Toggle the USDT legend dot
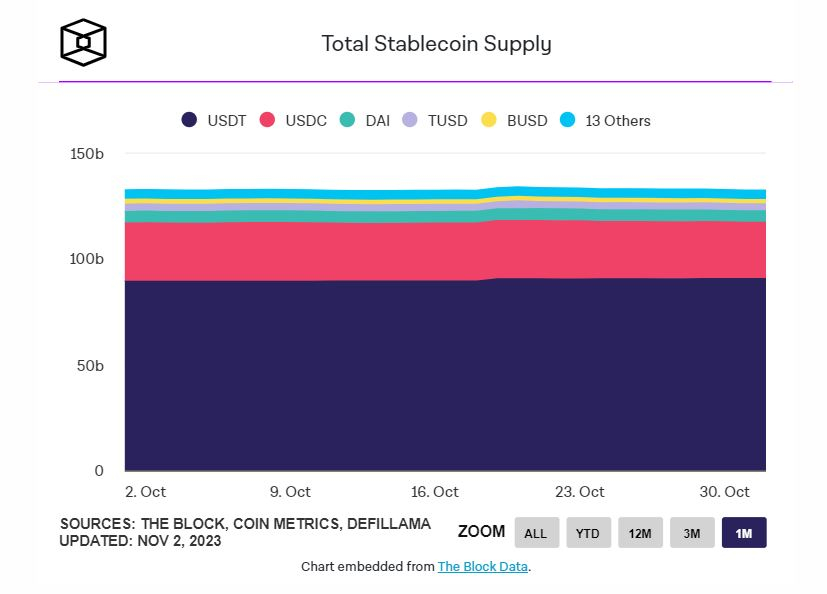 189,120
